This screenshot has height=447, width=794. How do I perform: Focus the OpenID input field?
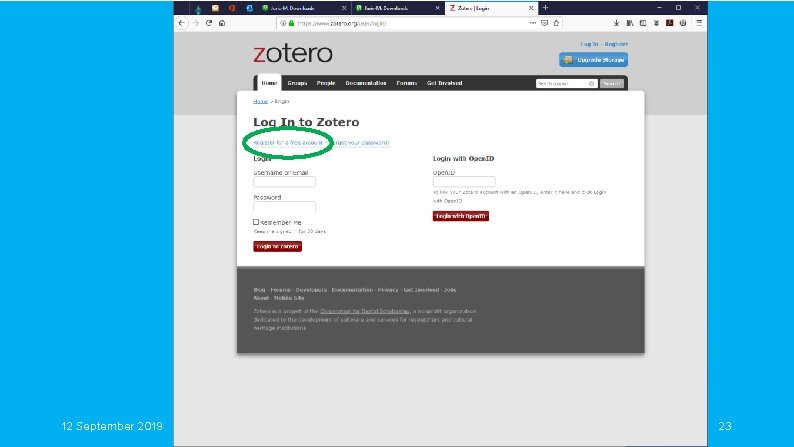tap(464, 181)
